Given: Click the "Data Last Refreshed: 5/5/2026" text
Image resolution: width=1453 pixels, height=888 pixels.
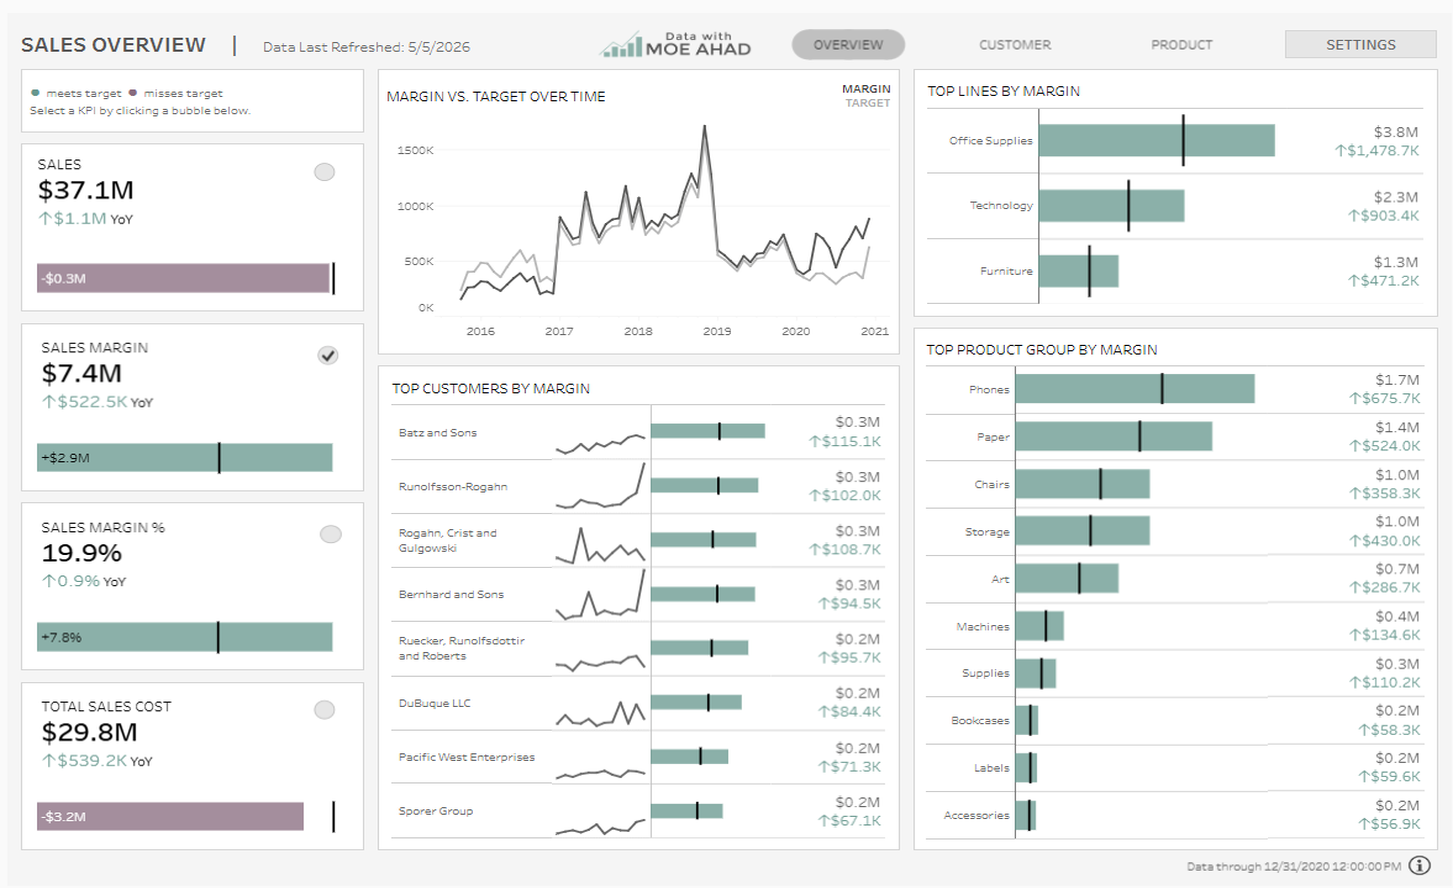Looking at the screenshot, I should (366, 47).
